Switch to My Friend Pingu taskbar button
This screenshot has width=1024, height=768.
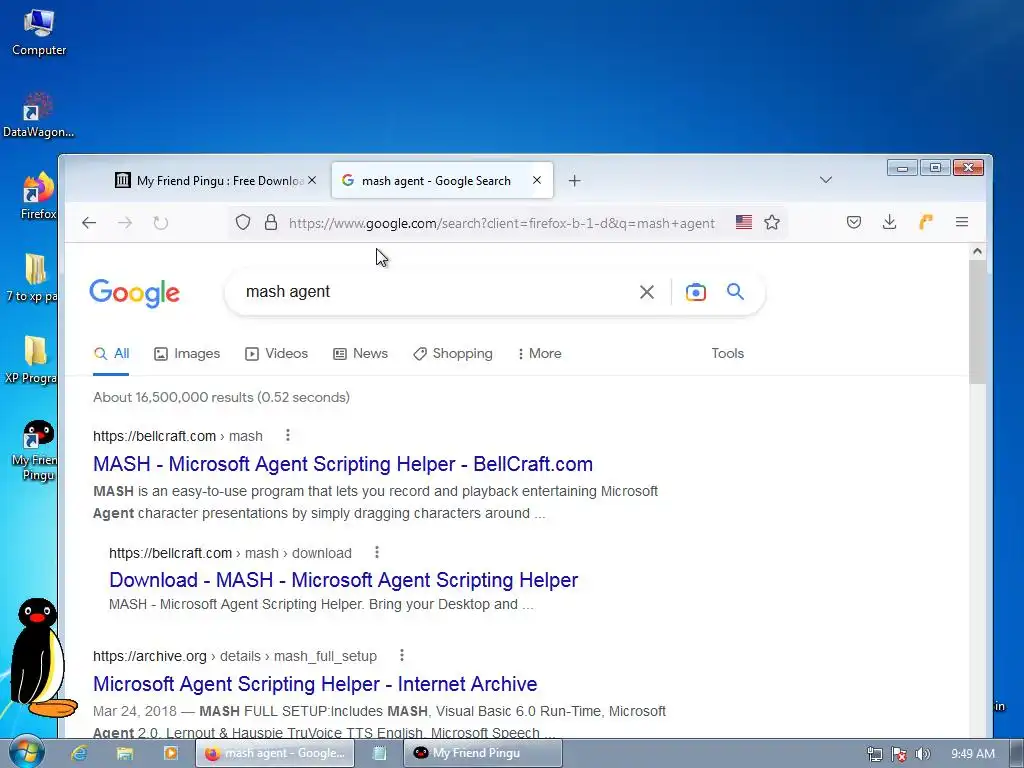[x=483, y=753]
